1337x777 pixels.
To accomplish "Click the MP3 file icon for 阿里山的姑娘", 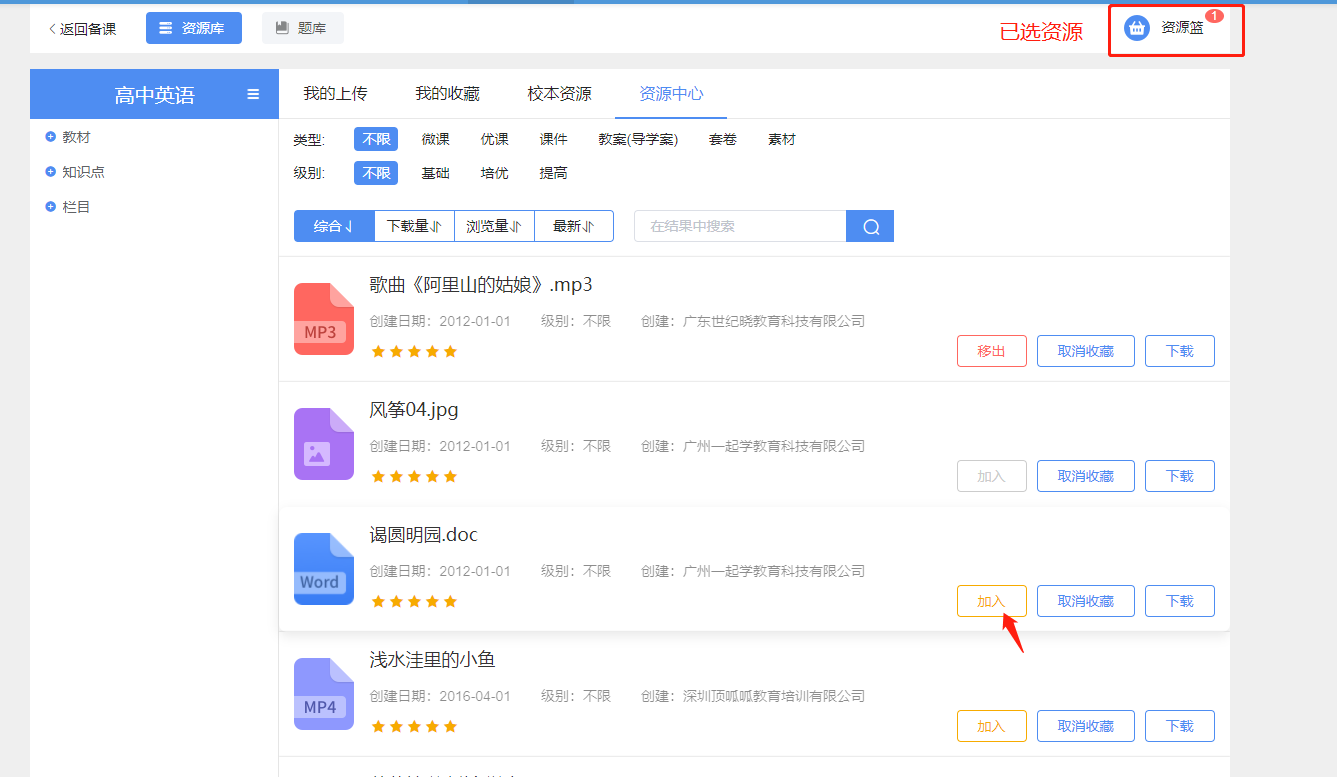I will tap(323, 319).
